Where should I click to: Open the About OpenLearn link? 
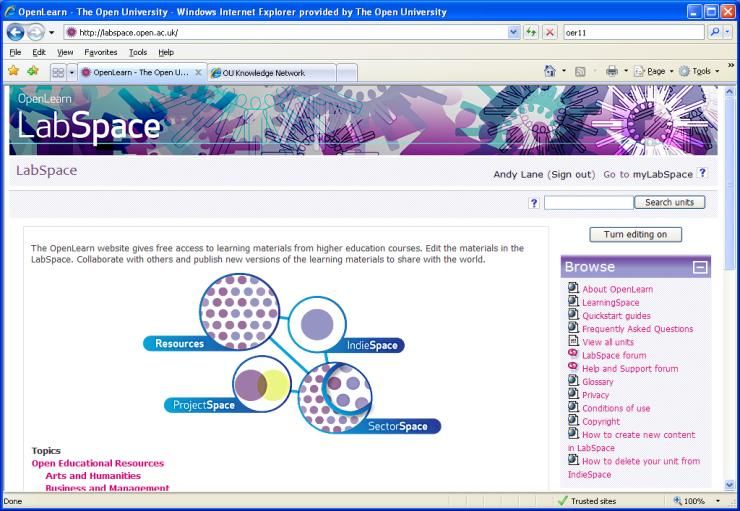617,289
